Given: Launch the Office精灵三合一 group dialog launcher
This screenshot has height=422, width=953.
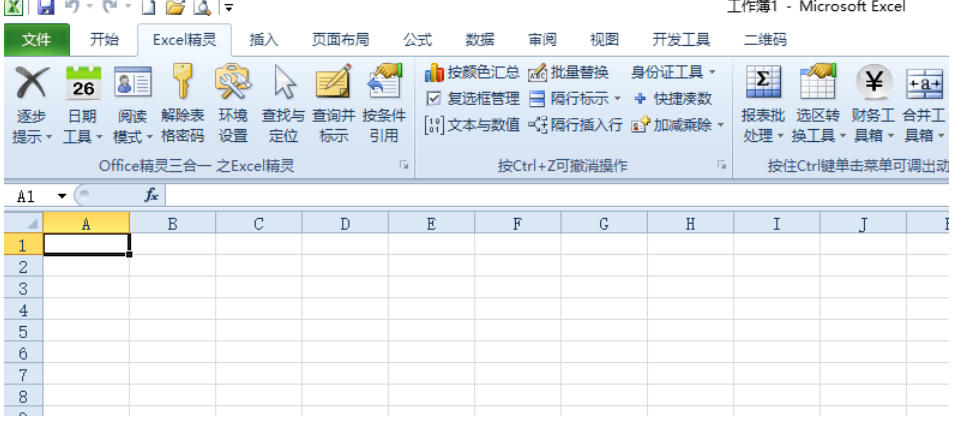Looking at the screenshot, I should (404, 165).
